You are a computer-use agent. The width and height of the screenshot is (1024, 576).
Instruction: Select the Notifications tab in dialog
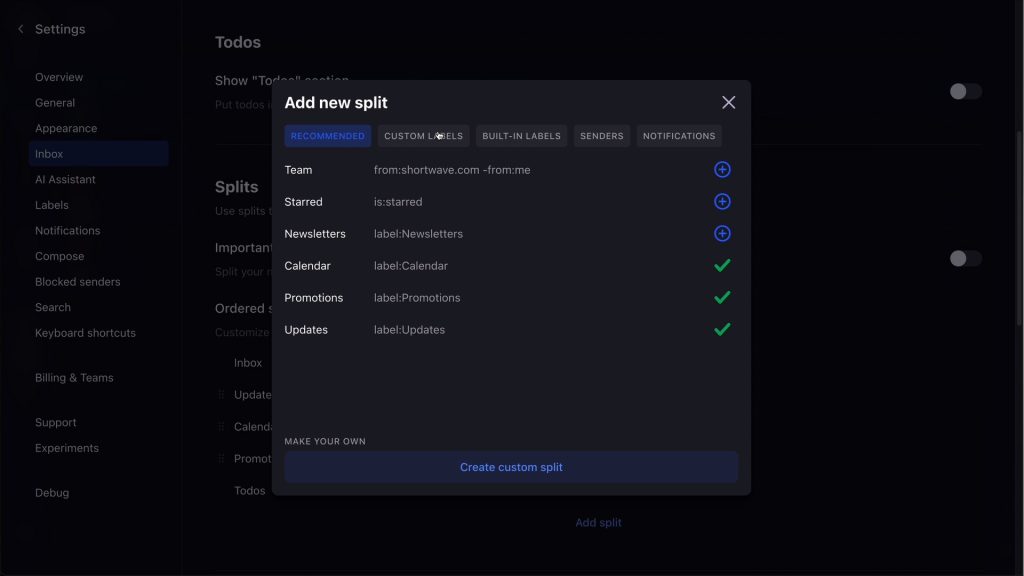pyautogui.click(x=679, y=136)
